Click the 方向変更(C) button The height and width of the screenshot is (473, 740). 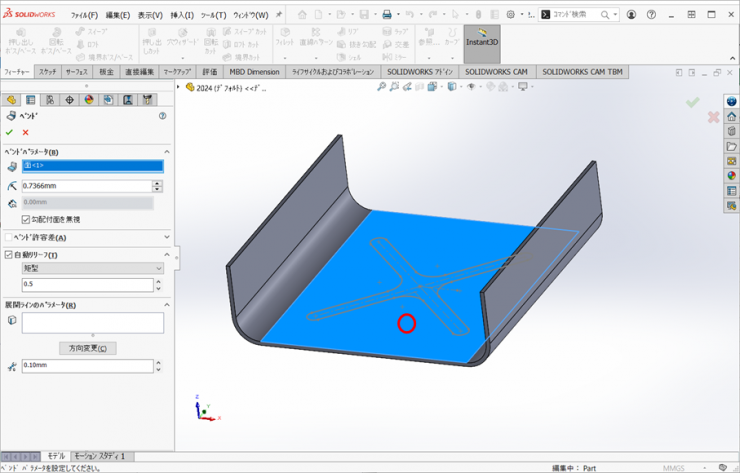[x=88, y=348]
